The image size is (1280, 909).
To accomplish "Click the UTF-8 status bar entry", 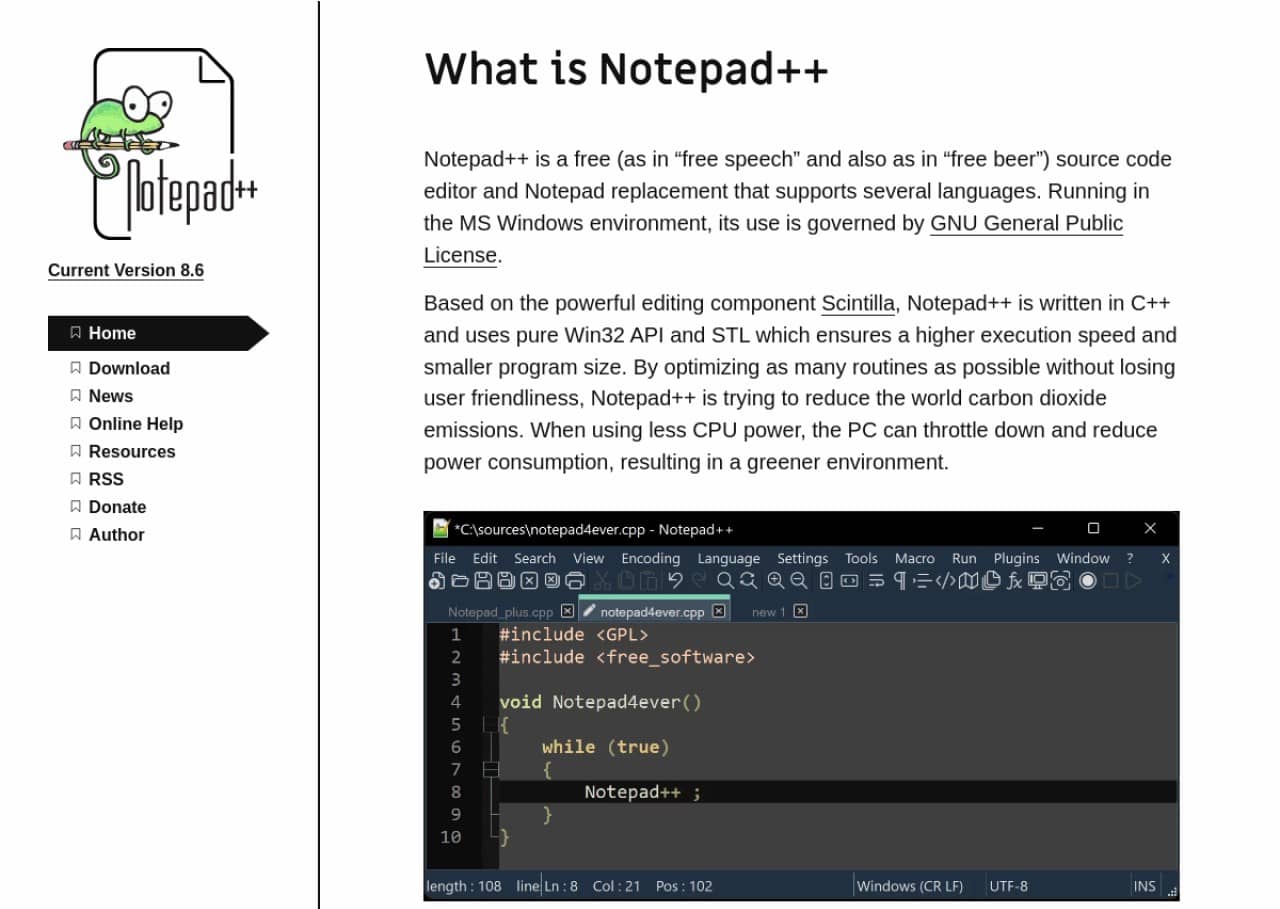I will click(x=1008, y=886).
